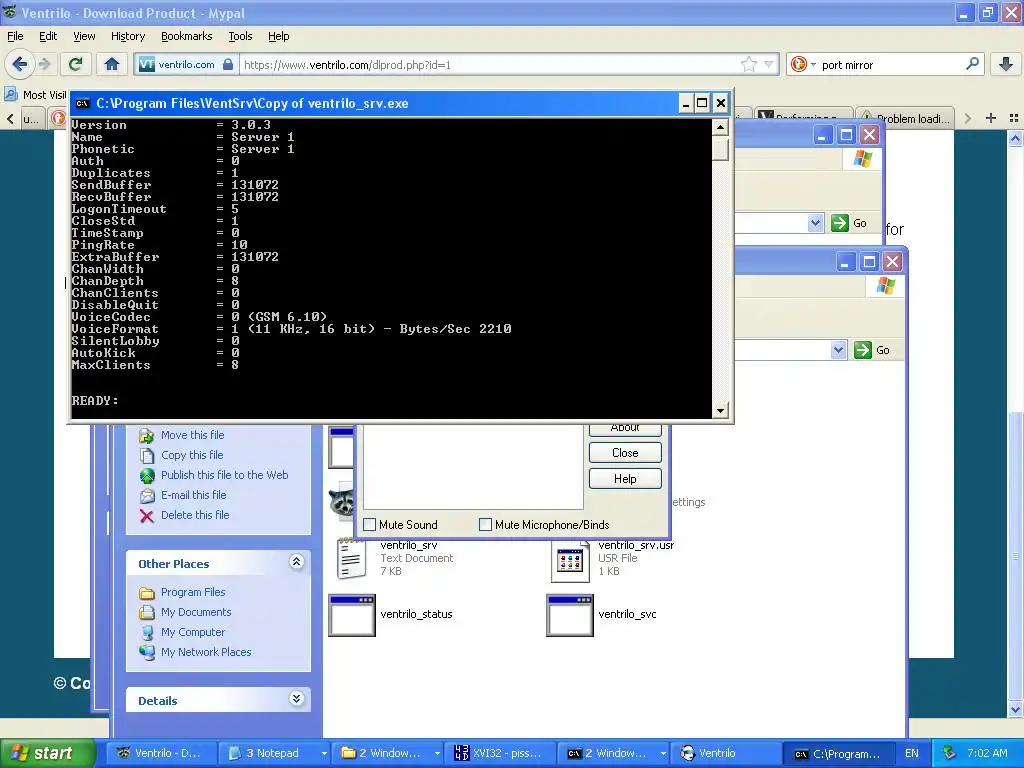The width and height of the screenshot is (1024, 768).
Task: Click the My Network Places link
Action: 206,652
